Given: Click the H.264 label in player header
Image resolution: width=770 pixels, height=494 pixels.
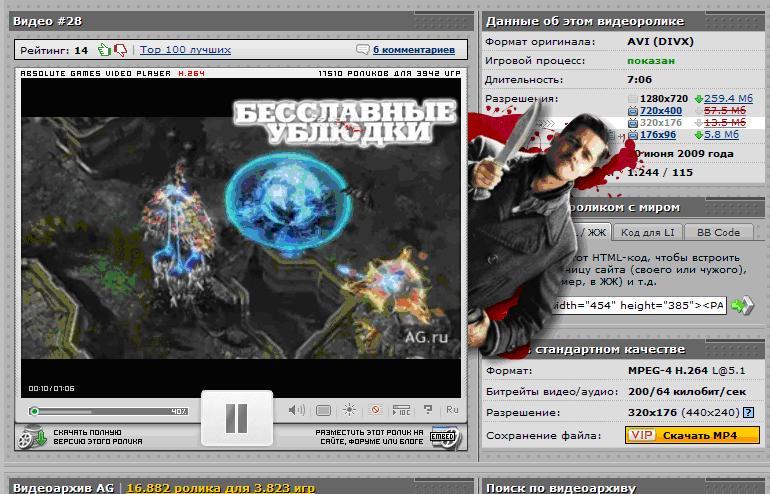Looking at the screenshot, I should coord(191,73).
